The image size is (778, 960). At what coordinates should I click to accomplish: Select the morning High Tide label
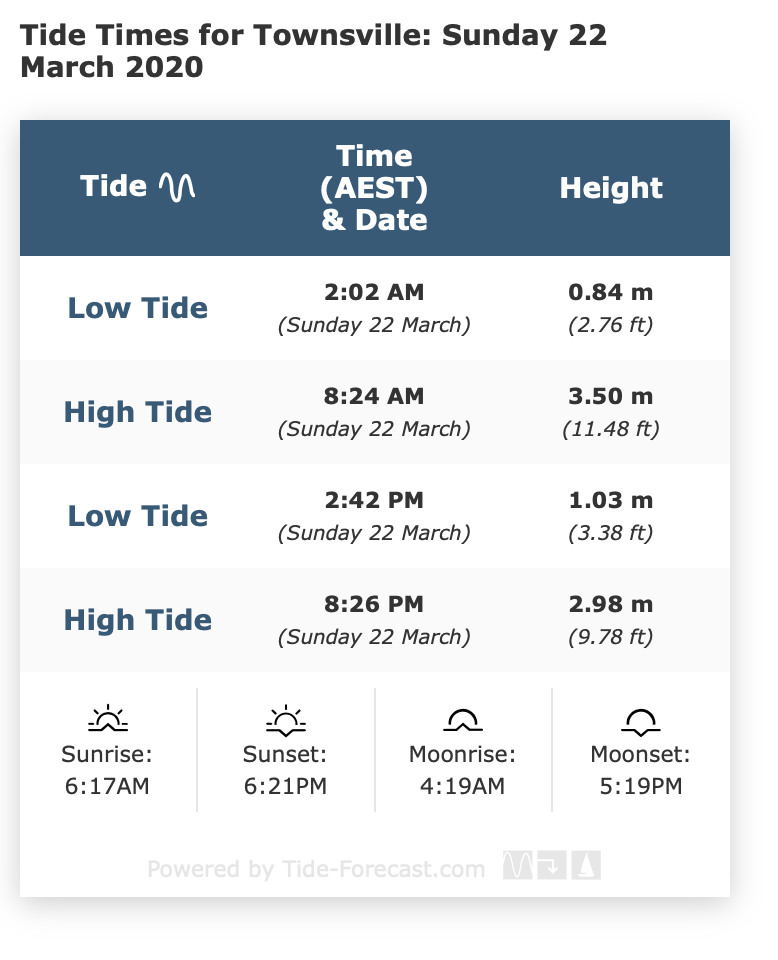138,412
